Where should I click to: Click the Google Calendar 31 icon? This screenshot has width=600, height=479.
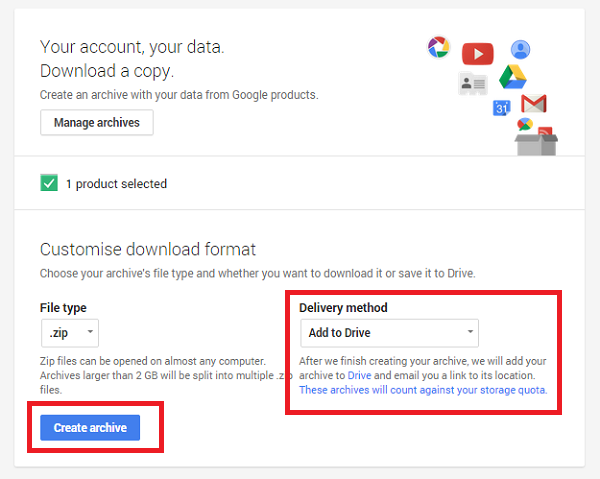coord(501,108)
